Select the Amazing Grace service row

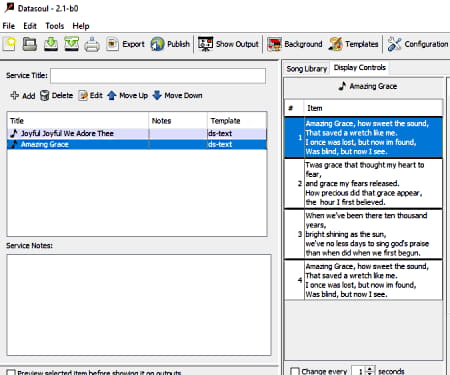coord(137,144)
